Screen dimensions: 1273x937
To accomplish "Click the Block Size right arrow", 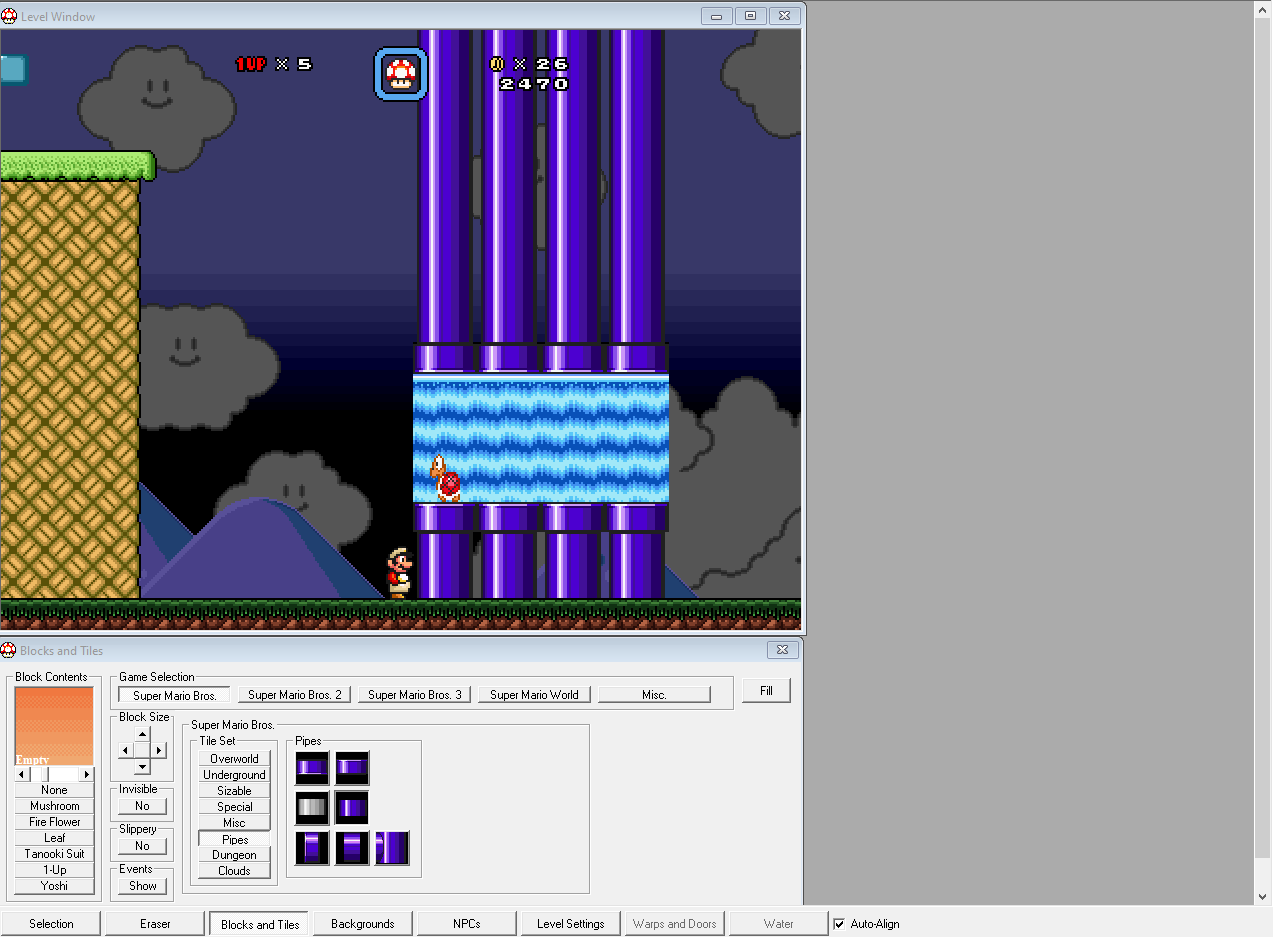I will tap(158, 750).
